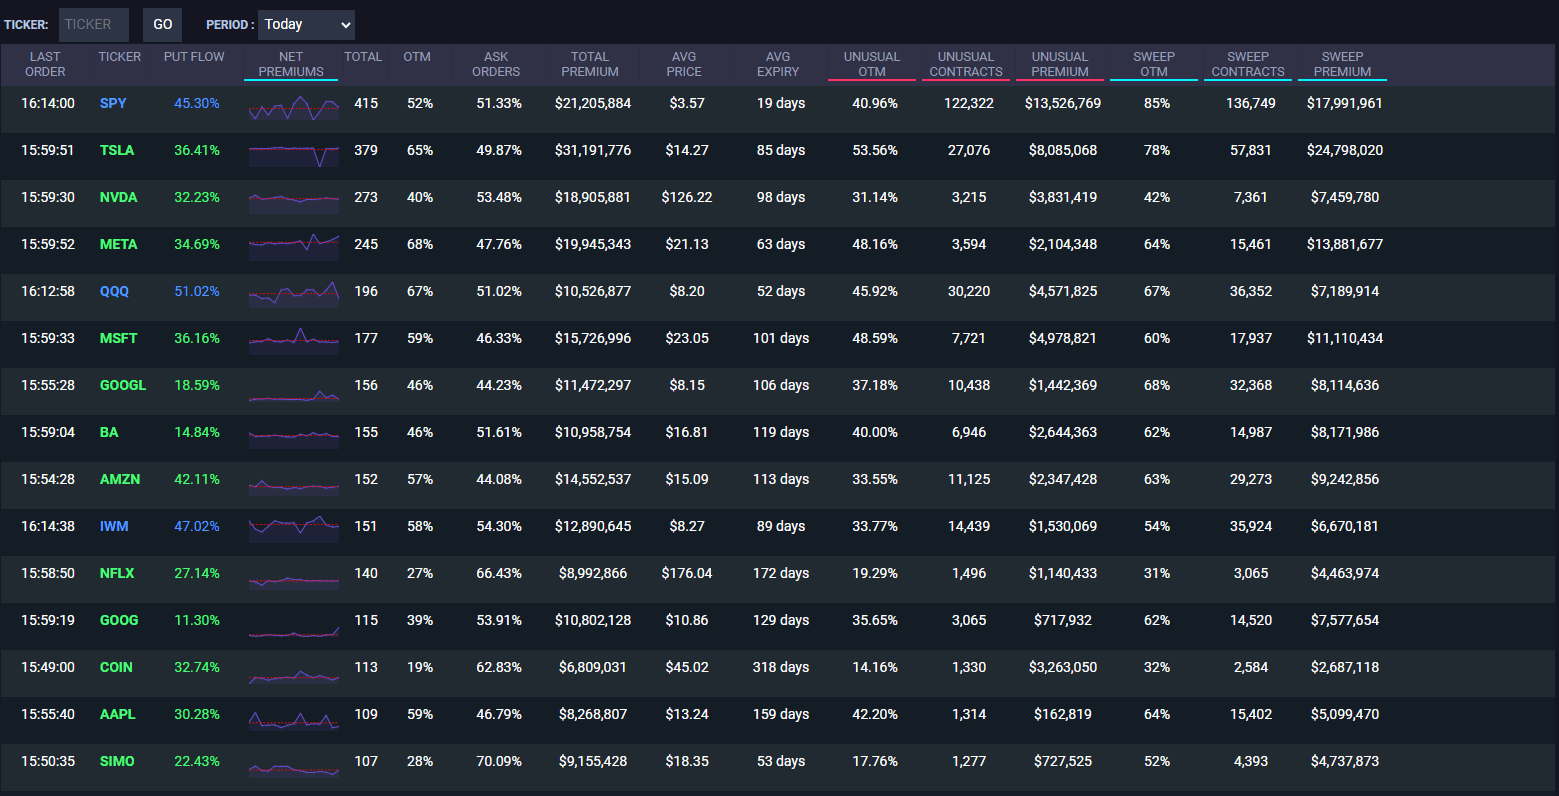Click GOOGL net premiums sparkline chart
The width and height of the screenshot is (1559, 796).
pos(294,389)
